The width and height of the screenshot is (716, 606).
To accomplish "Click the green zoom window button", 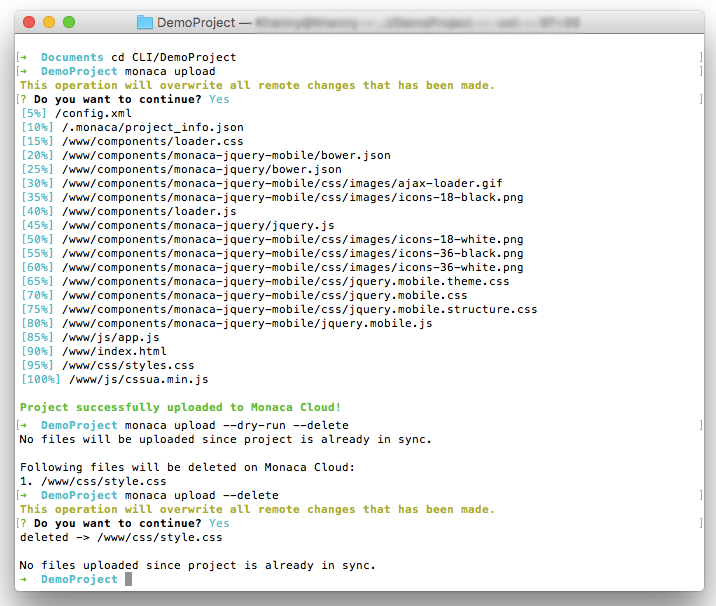I will click(x=69, y=22).
